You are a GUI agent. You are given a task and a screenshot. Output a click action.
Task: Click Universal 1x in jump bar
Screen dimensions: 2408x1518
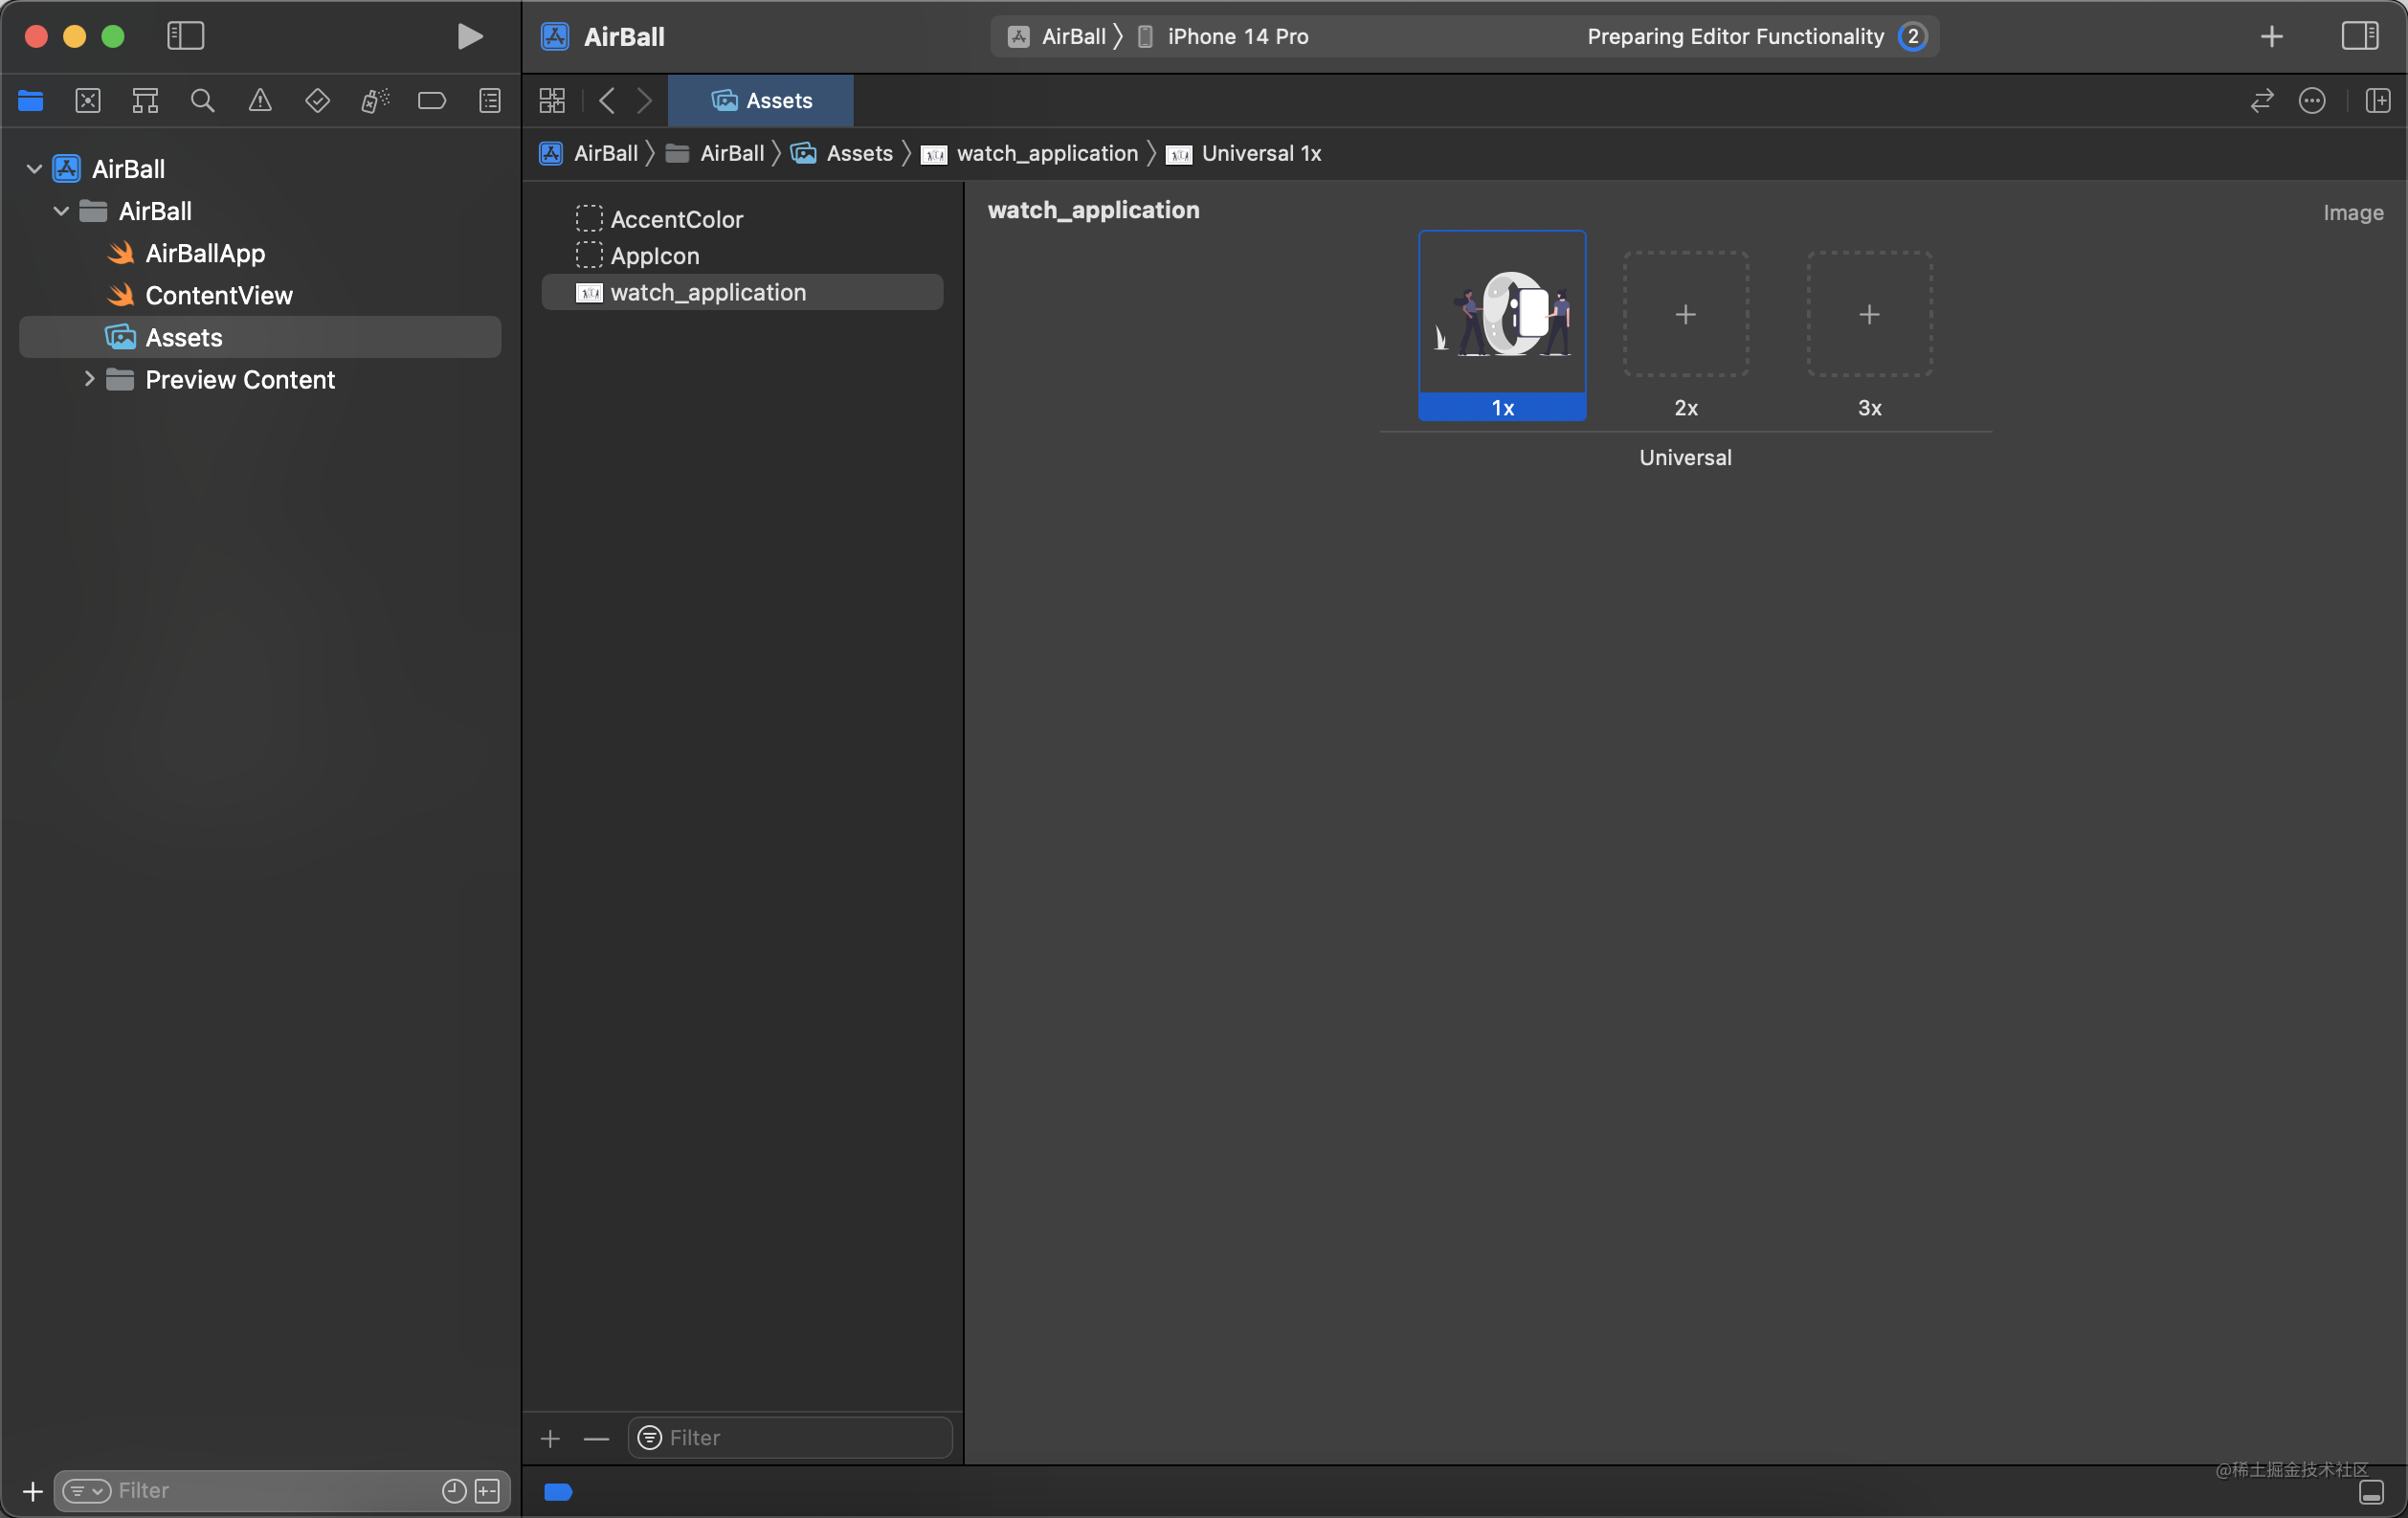pyautogui.click(x=1244, y=153)
